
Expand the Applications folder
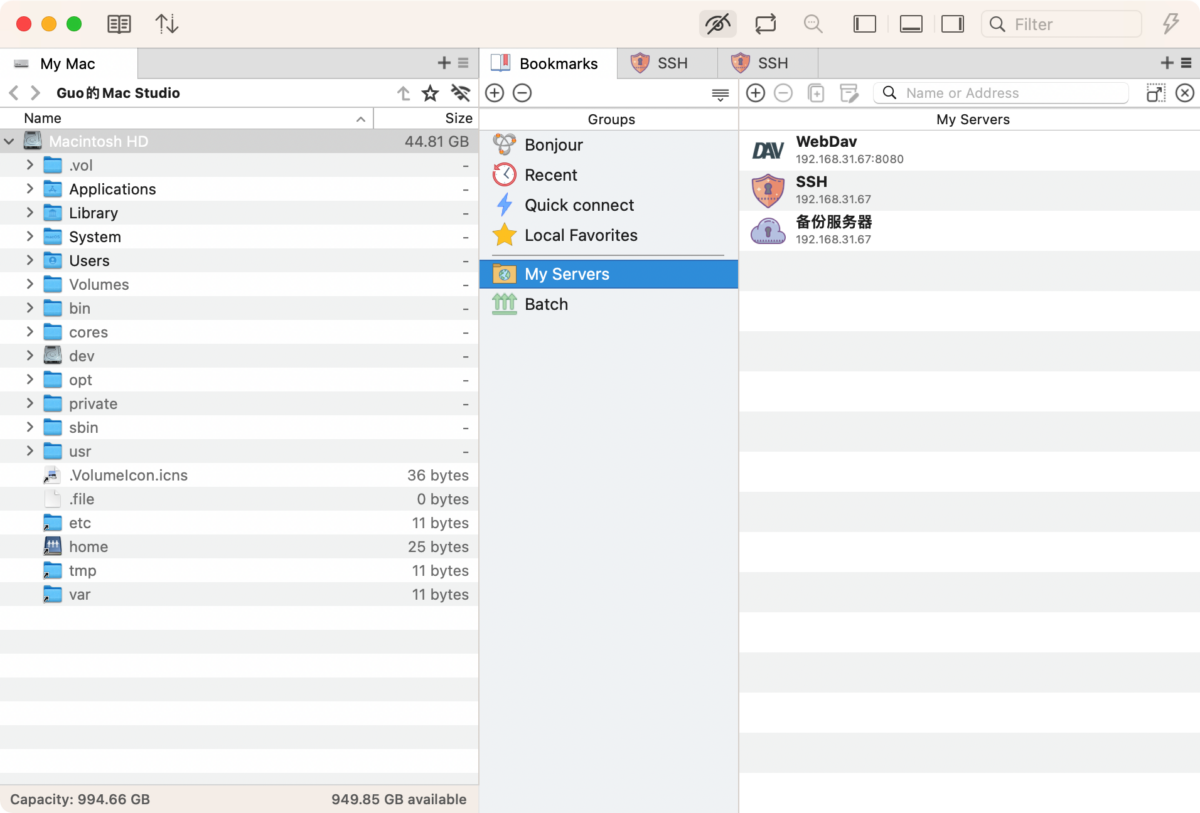point(30,189)
